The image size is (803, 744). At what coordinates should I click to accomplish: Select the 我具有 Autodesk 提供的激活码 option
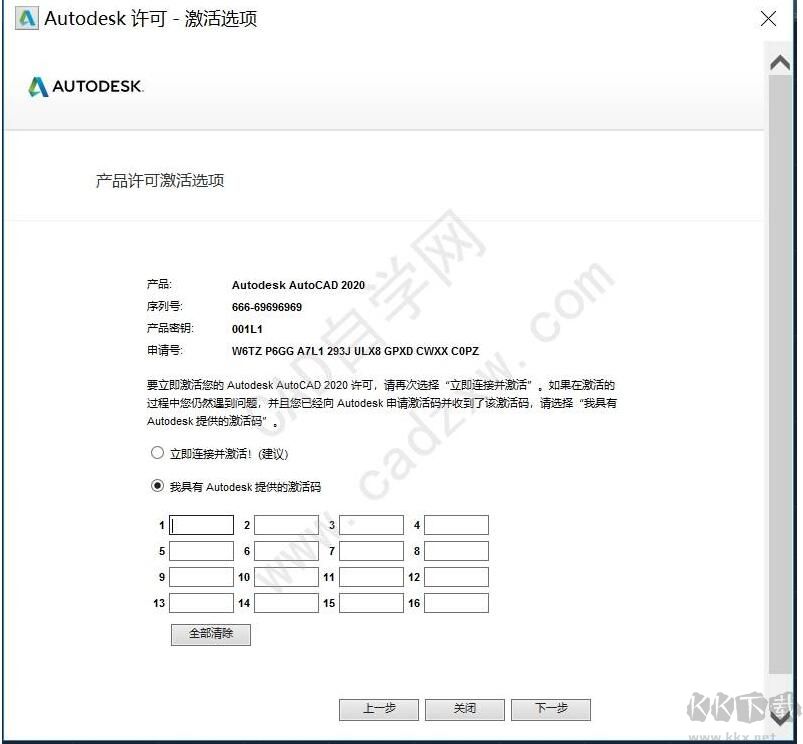157,486
